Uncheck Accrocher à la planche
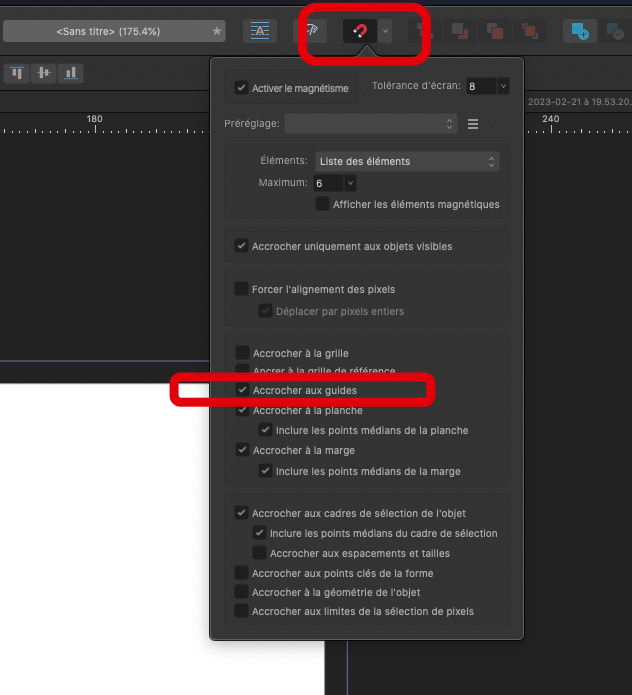The width and height of the screenshot is (632, 695). coord(242,410)
